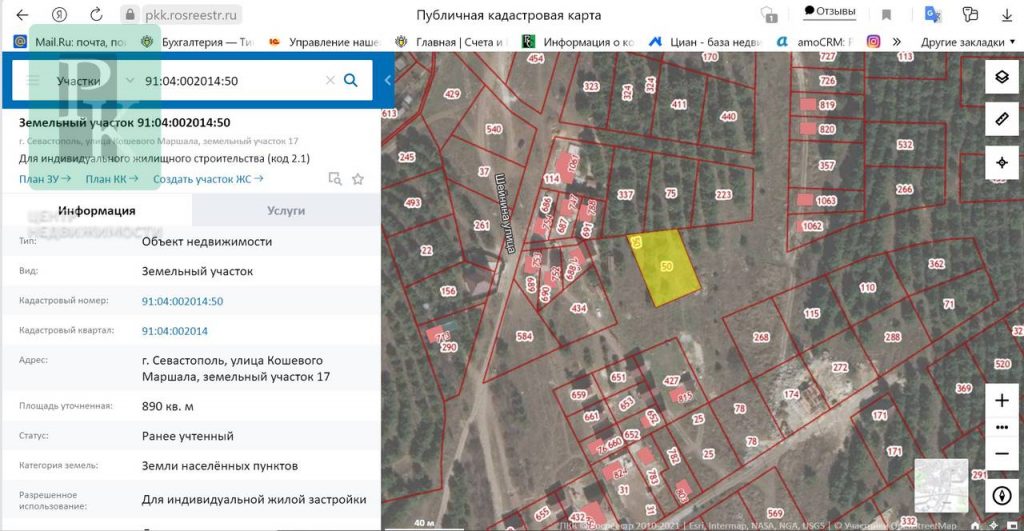
Task: Click the cadastral number search field
Action: tap(231, 80)
